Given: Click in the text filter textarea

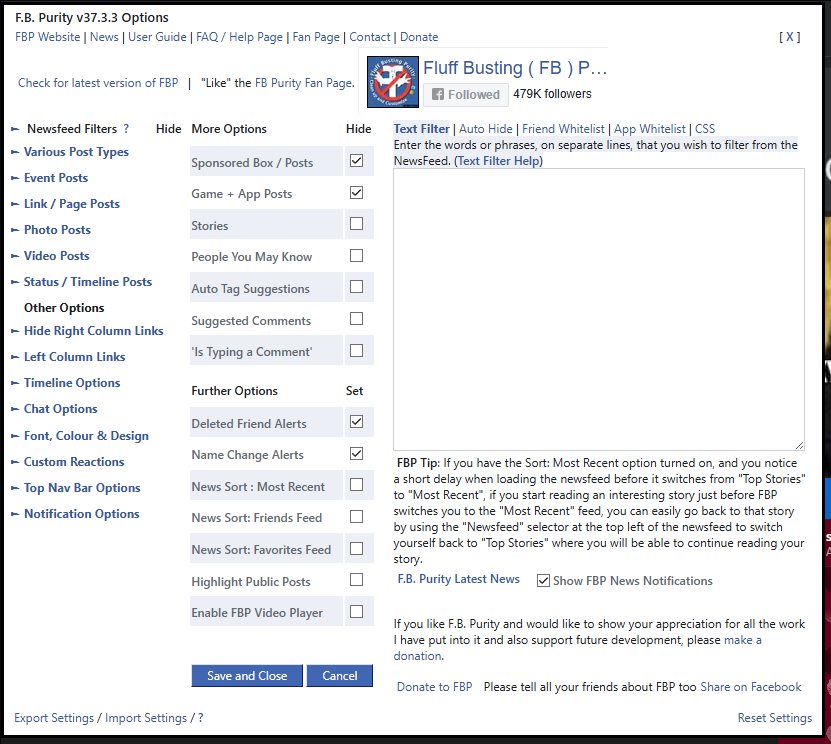Looking at the screenshot, I should (599, 309).
